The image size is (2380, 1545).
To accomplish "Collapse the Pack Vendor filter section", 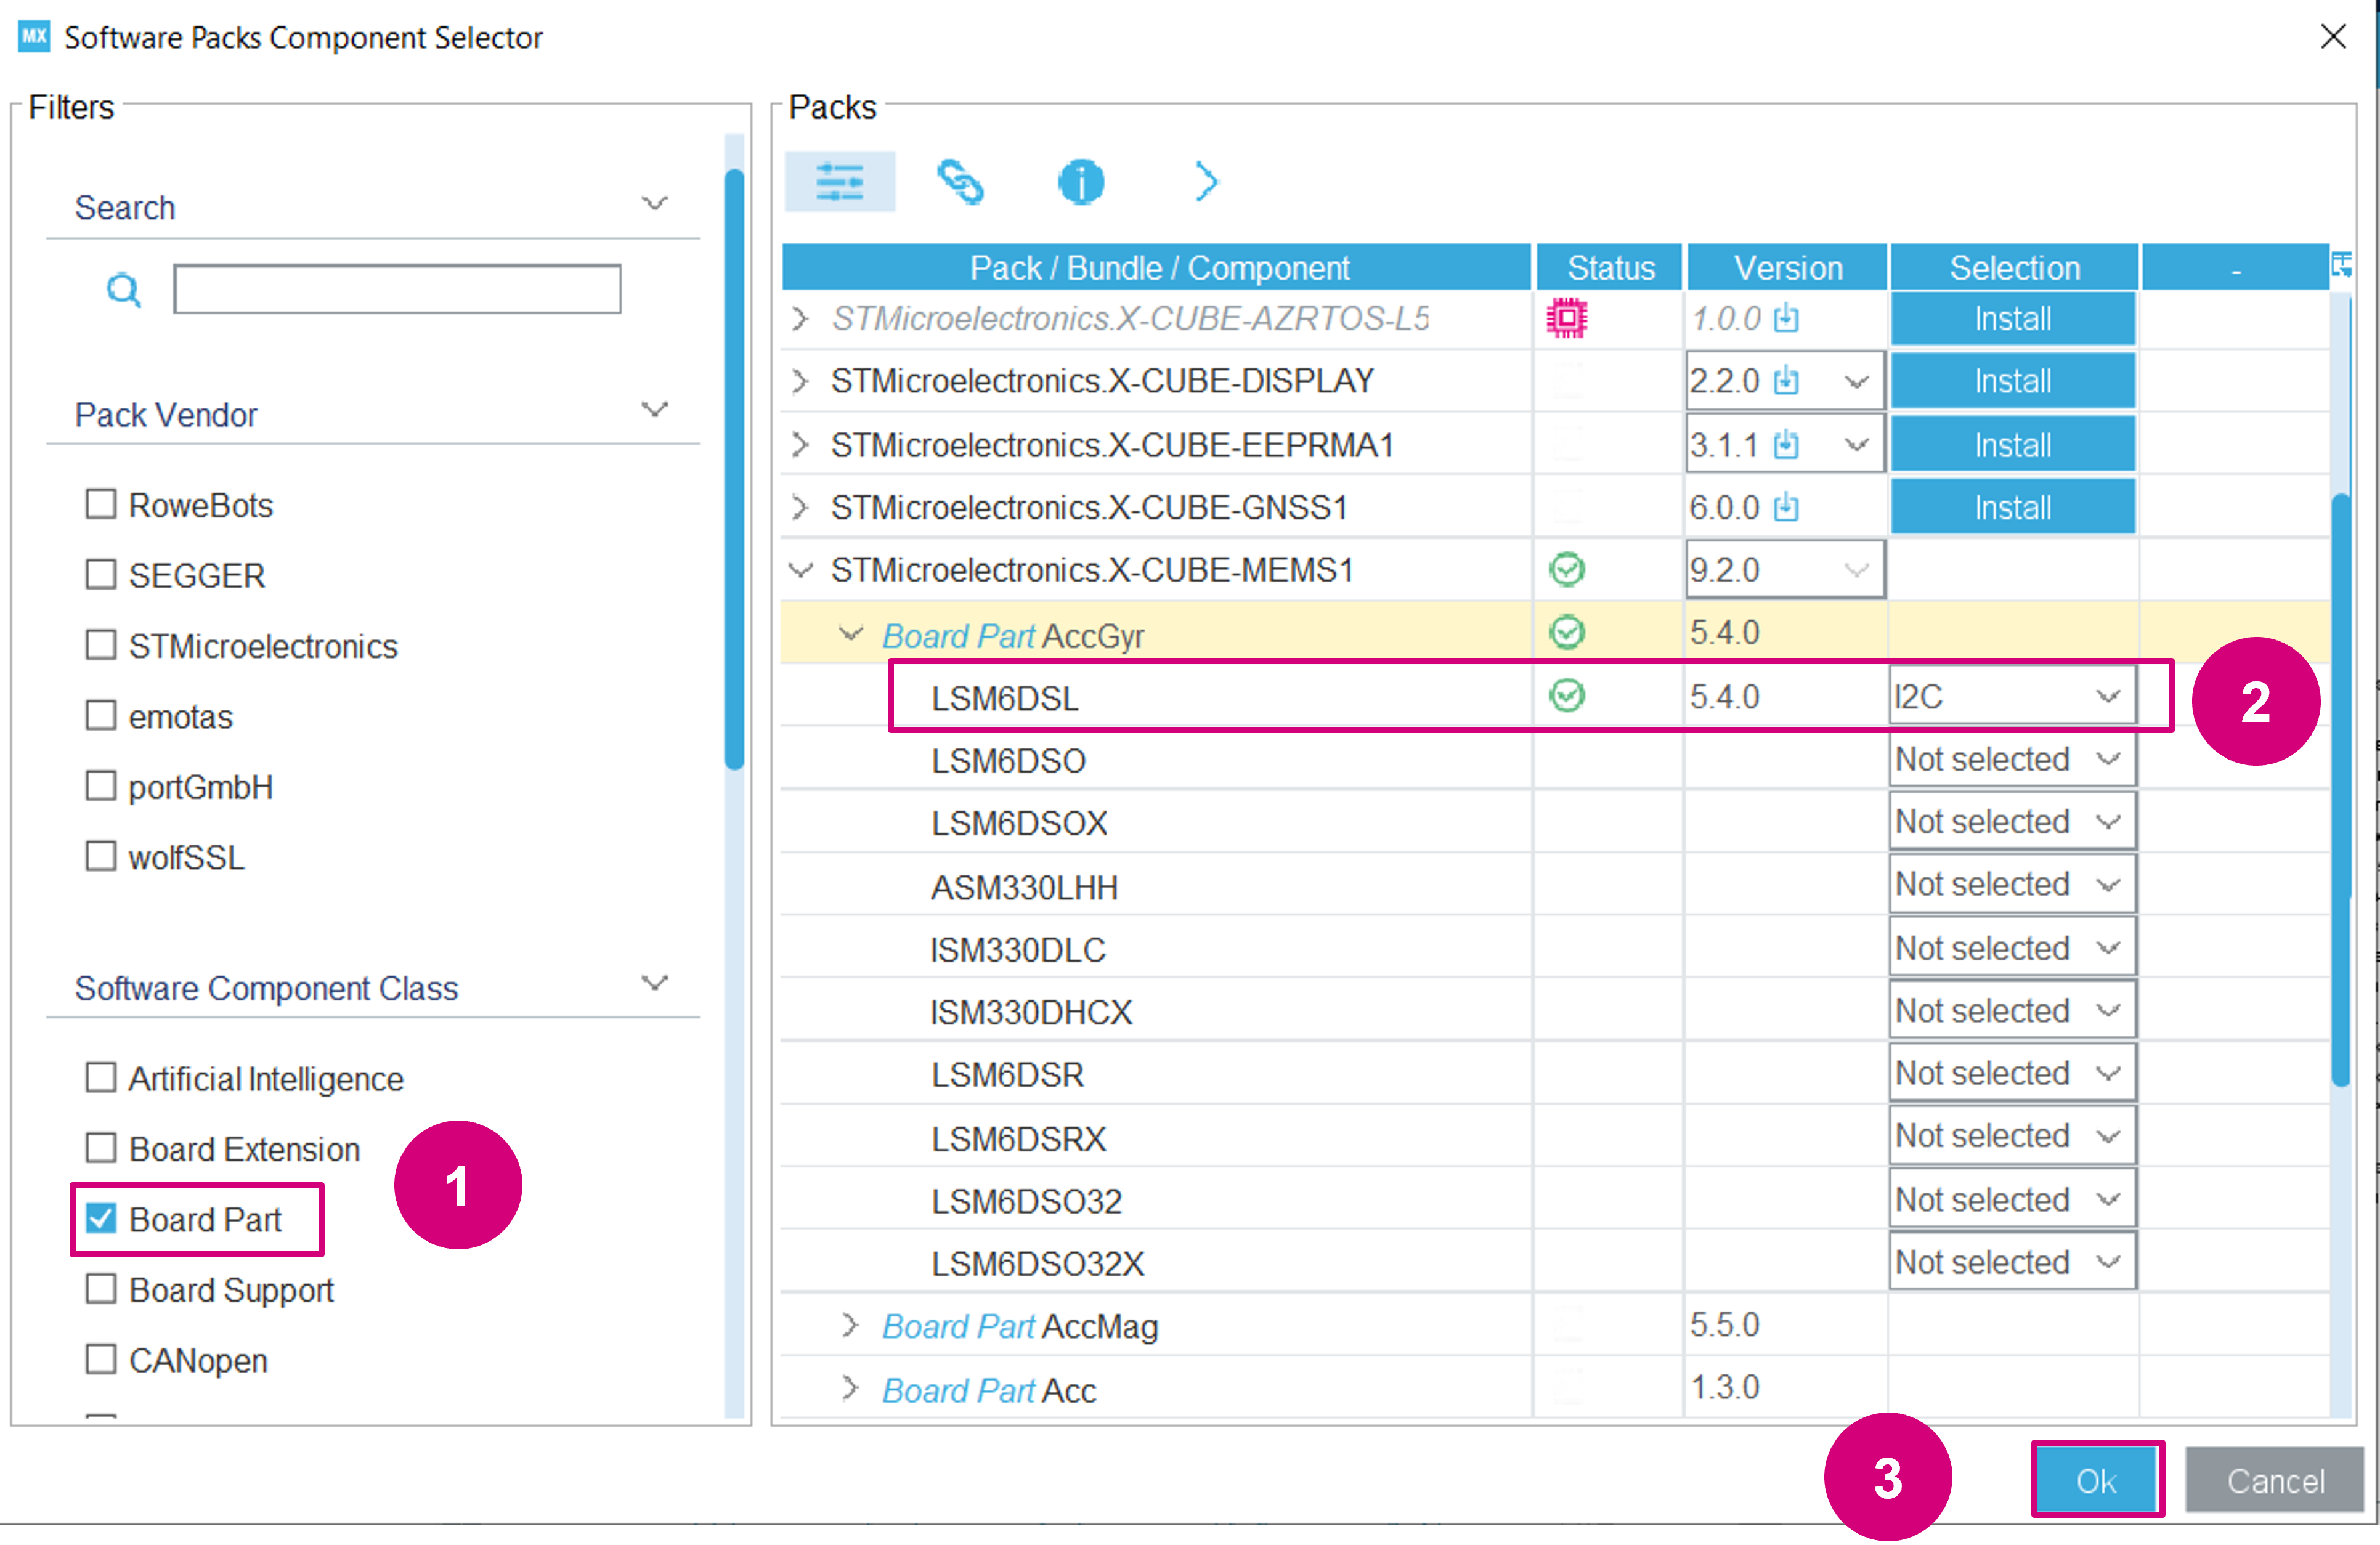I will (x=655, y=410).
